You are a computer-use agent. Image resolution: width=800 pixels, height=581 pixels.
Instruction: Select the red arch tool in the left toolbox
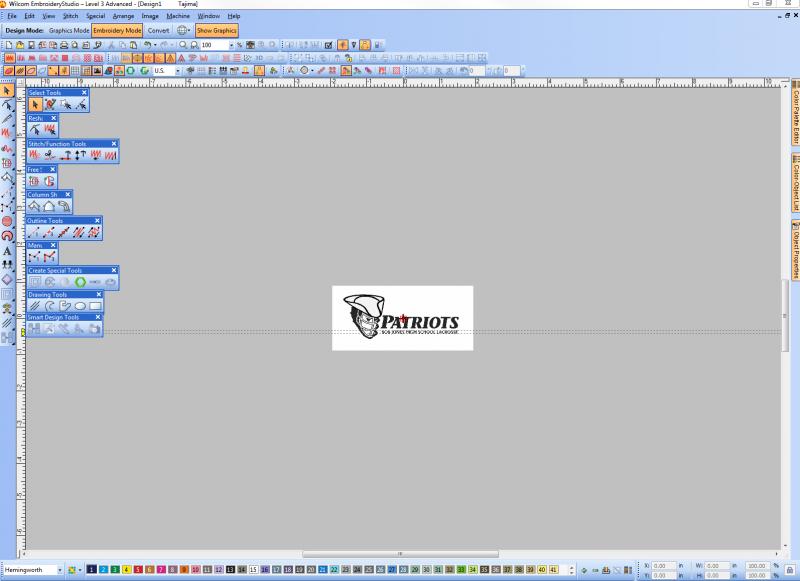7,236
